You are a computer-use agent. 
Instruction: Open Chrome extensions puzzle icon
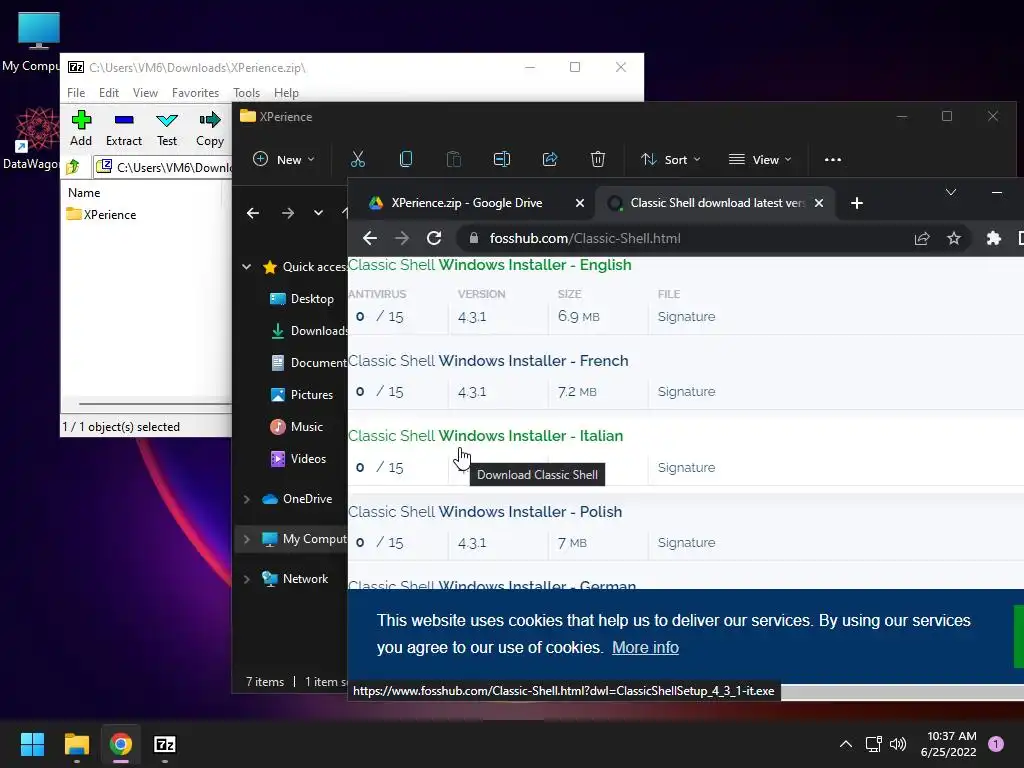993,238
